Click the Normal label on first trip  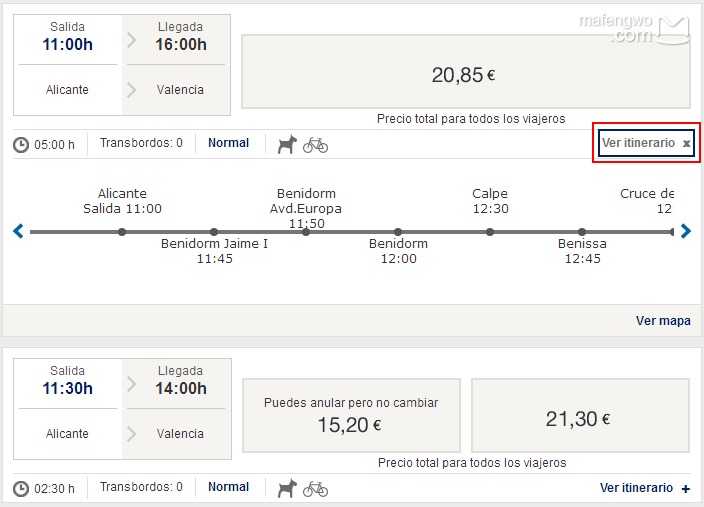point(228,143)
